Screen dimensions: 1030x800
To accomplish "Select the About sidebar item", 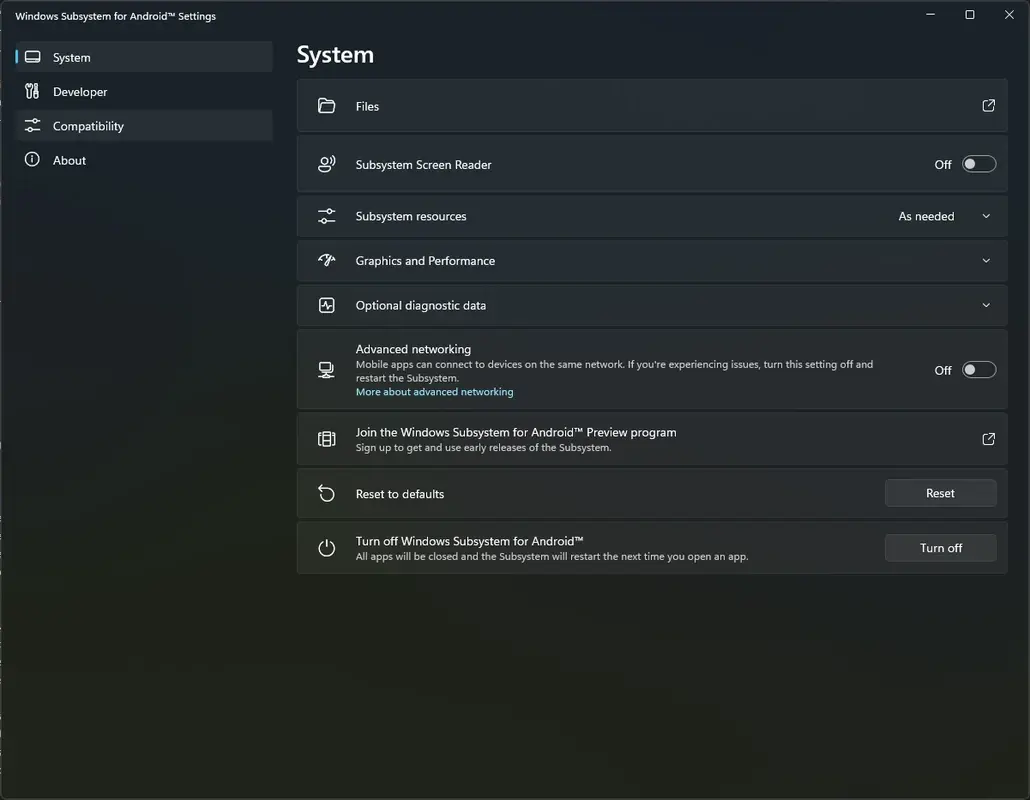I will click(69, 160).
